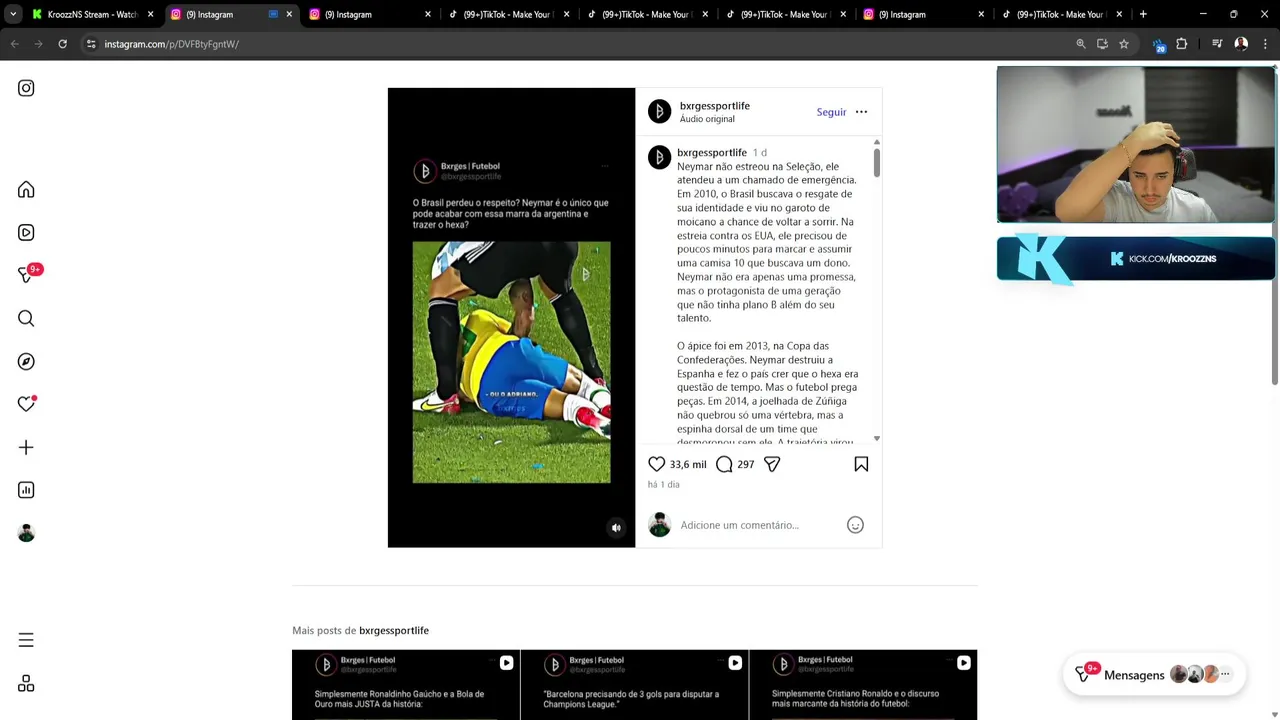Open Notifications heart in sidebar
Screen dimensions: 1280x720
pos(26,404)
